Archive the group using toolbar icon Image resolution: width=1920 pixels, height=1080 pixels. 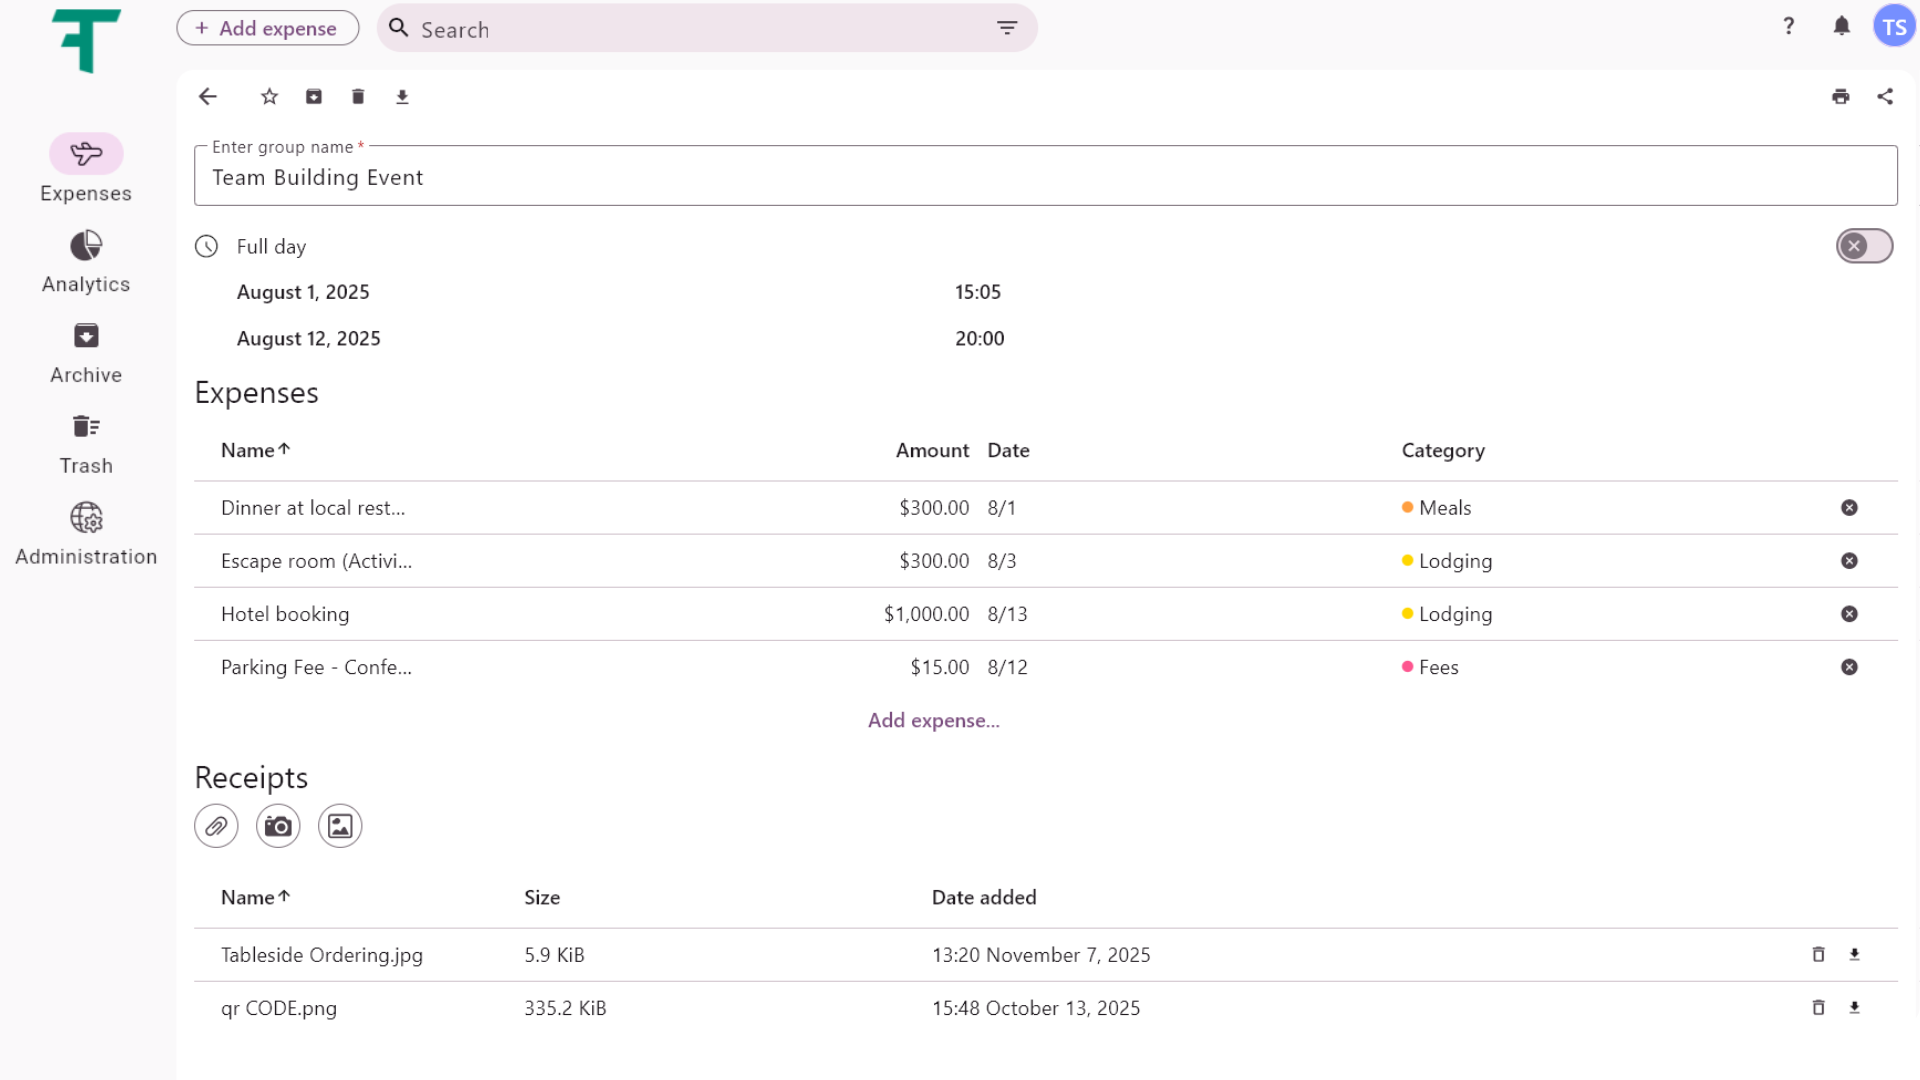[x=314, y=97]
